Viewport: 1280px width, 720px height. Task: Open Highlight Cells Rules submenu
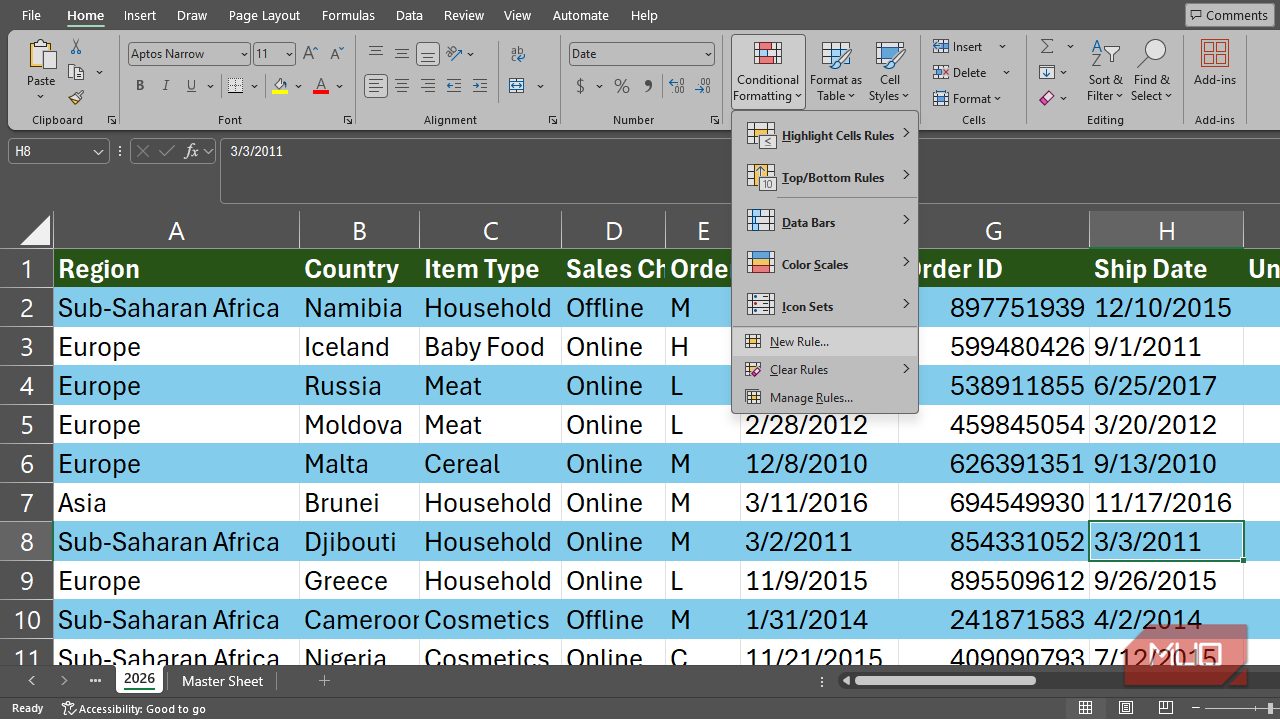825,135
